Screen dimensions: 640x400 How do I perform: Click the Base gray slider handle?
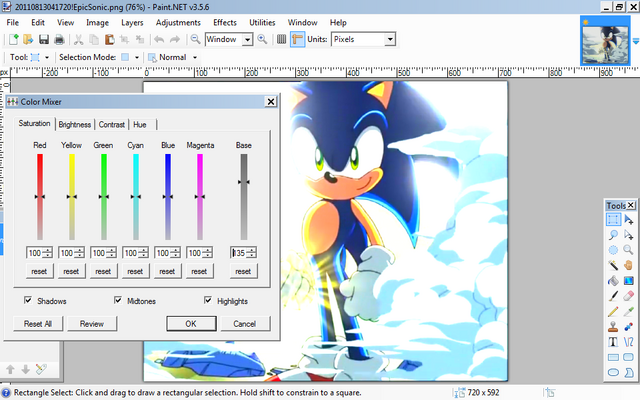(244, 182)
